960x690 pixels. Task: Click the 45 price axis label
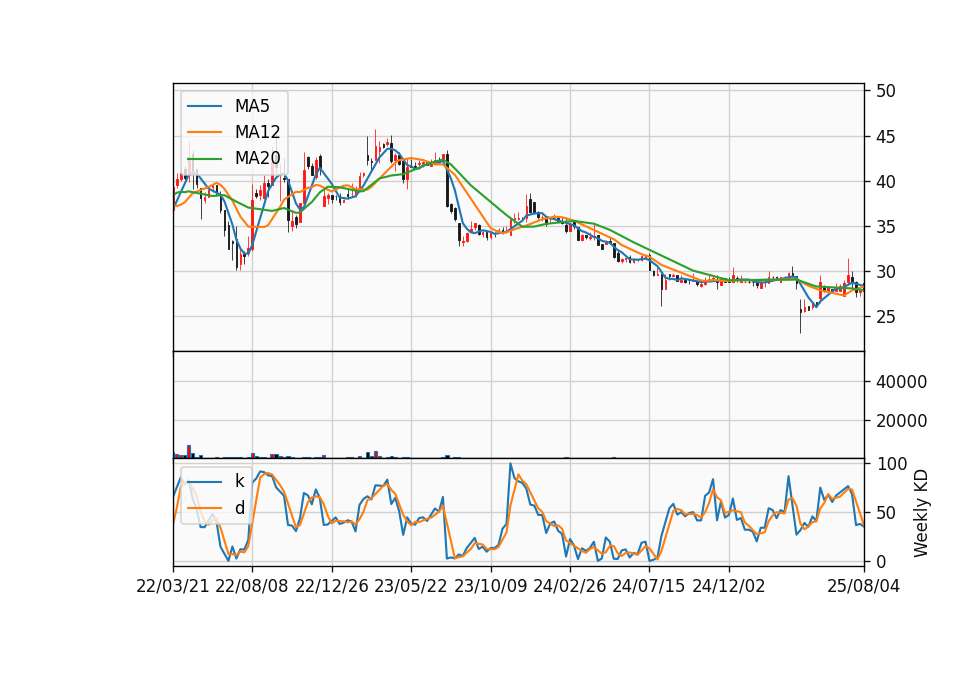[885, 137]
